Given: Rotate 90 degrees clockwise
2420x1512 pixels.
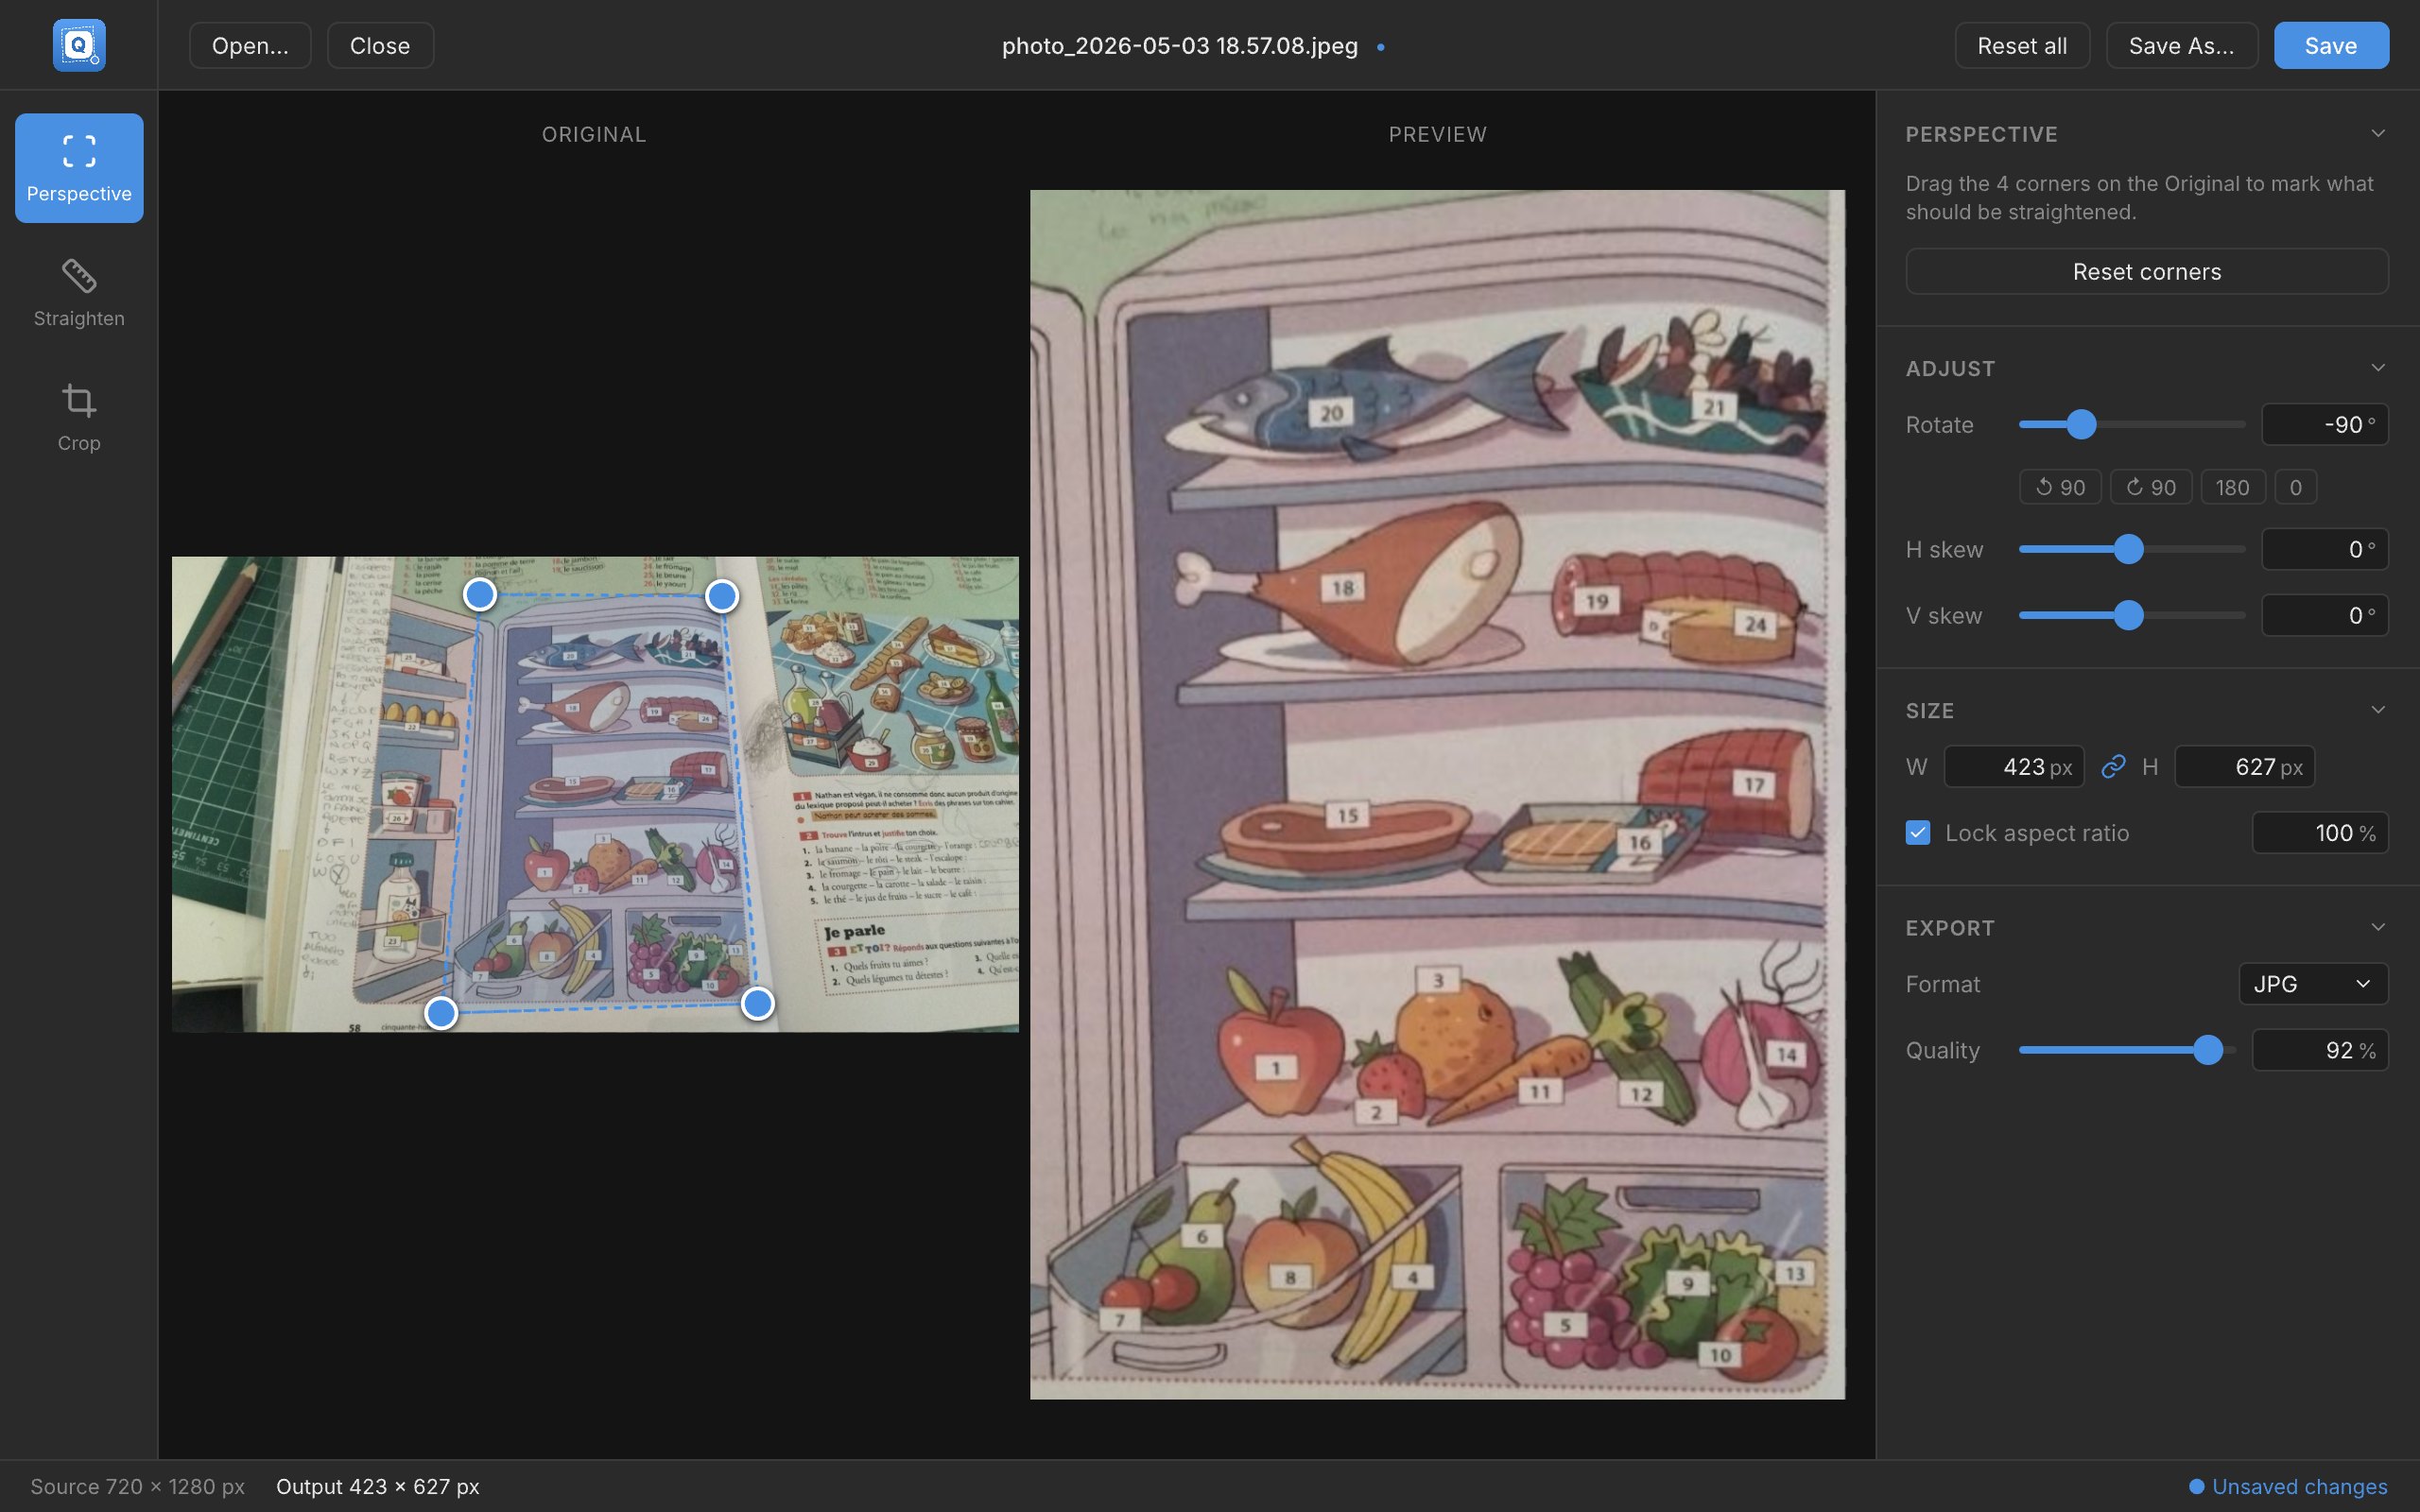Looking at the screenshot, I should [2151, 487].
